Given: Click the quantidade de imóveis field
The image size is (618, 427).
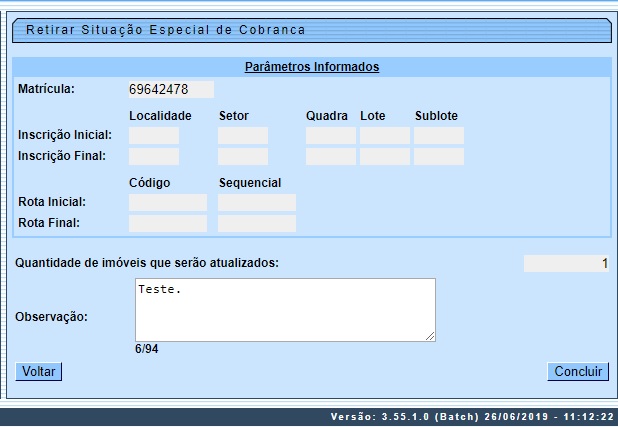Looking at the screenshot, I should pyautogui.click(x=567, y=264).
